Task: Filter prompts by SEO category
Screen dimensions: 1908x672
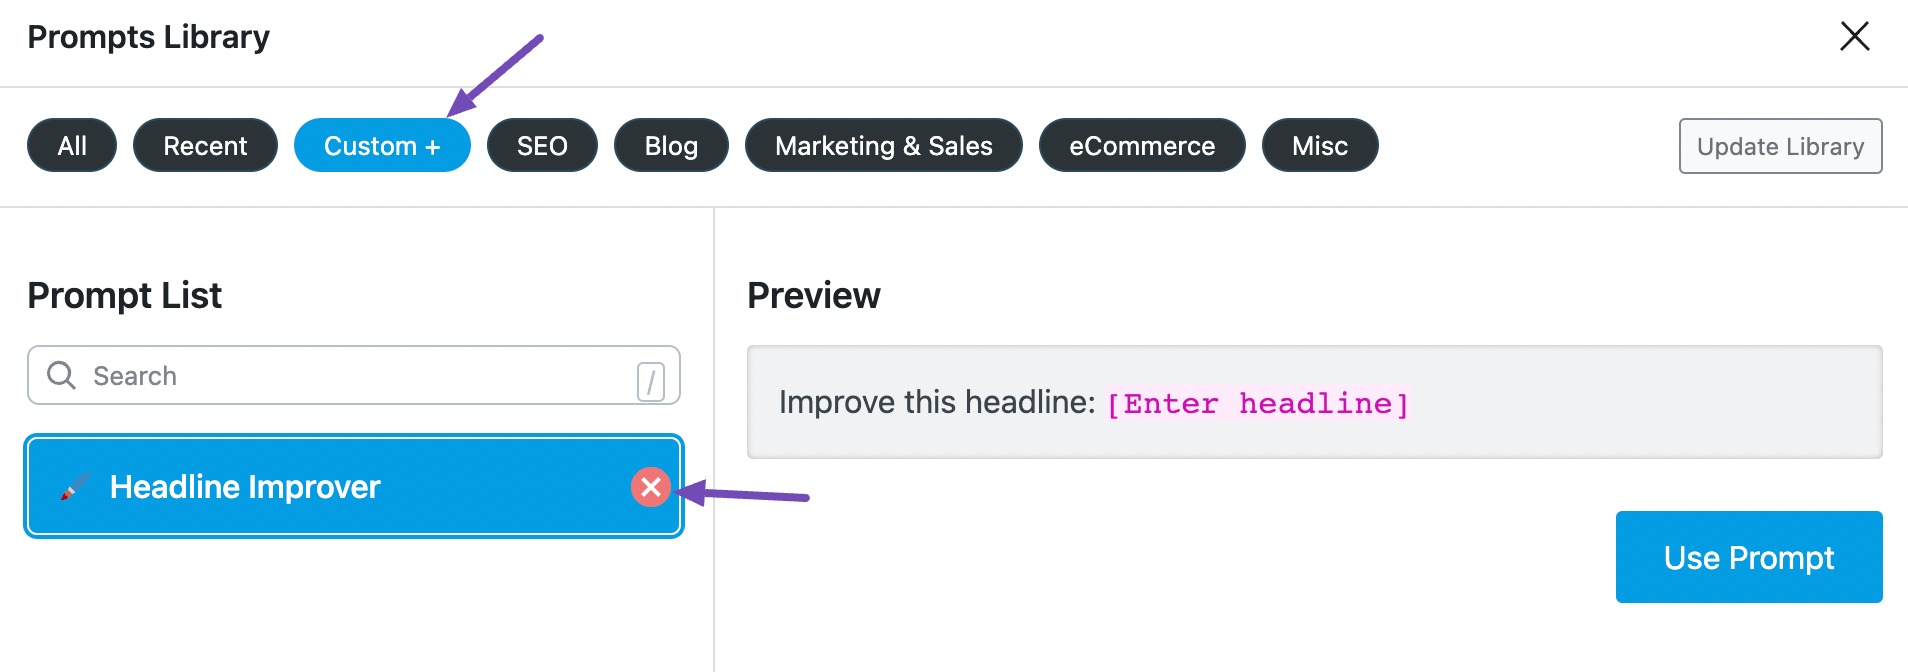Action: (542, 145)
